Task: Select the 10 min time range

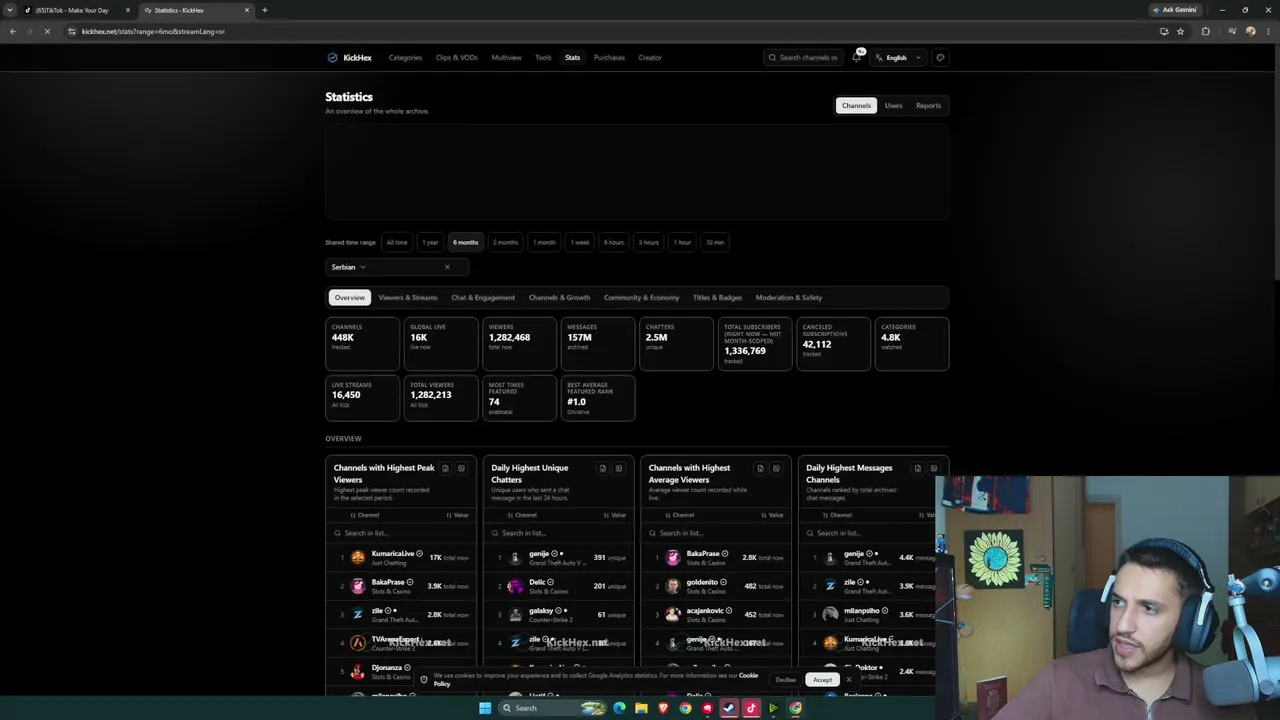Action: click(x=715, y=242)
